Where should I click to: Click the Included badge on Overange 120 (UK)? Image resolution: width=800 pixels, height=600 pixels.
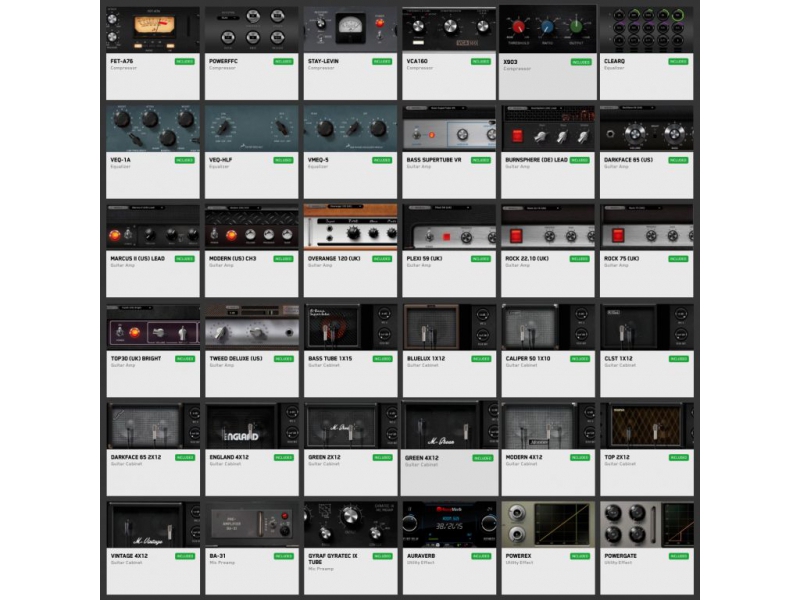coord(382,259)
